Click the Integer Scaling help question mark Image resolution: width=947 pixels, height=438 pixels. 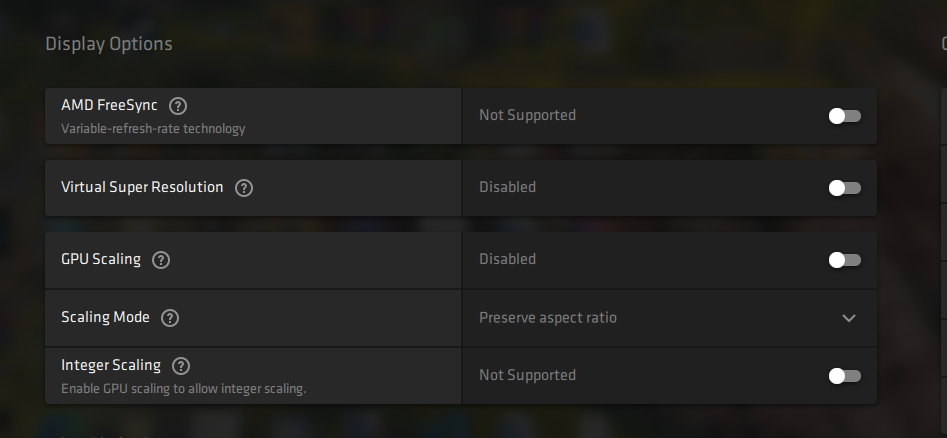point(181,366)
